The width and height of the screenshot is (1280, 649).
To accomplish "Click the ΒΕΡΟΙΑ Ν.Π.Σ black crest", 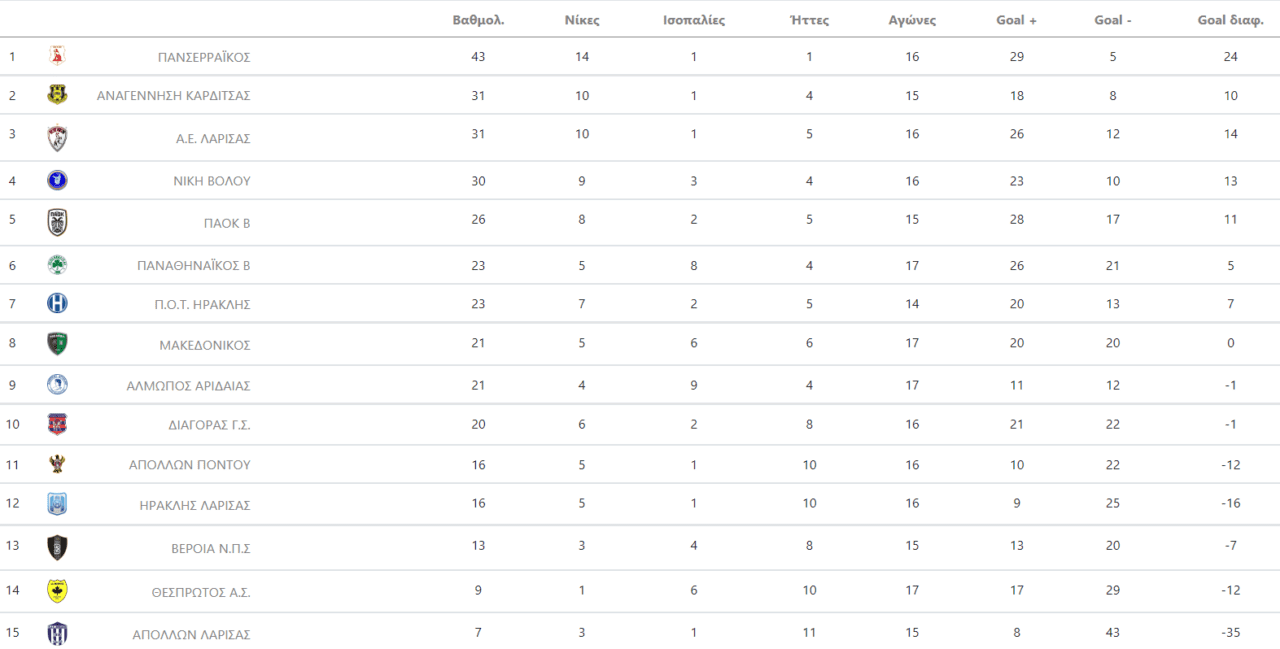I will [x=57, y=547].
